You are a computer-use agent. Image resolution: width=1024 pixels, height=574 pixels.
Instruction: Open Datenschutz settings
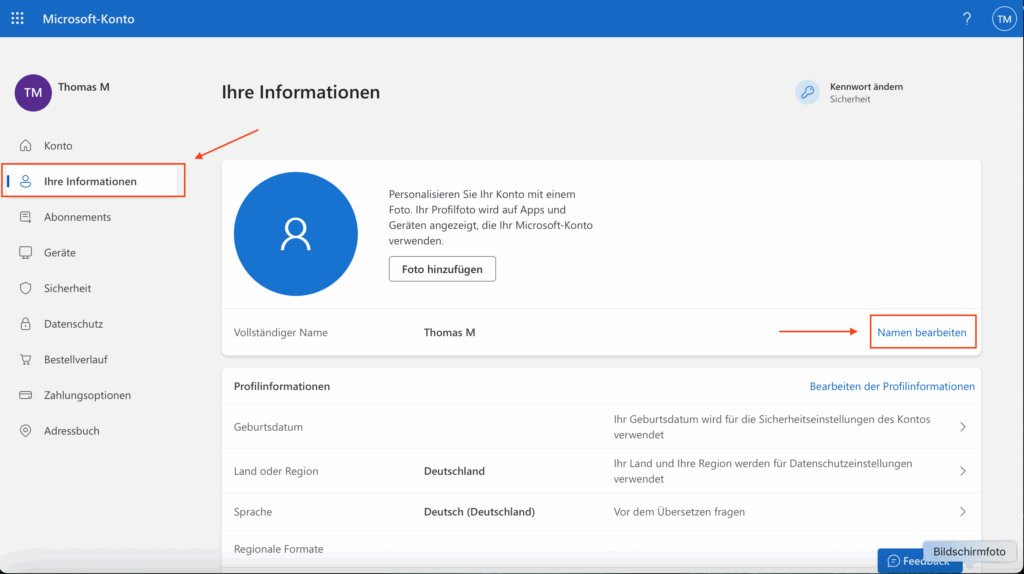coord(73,324)
